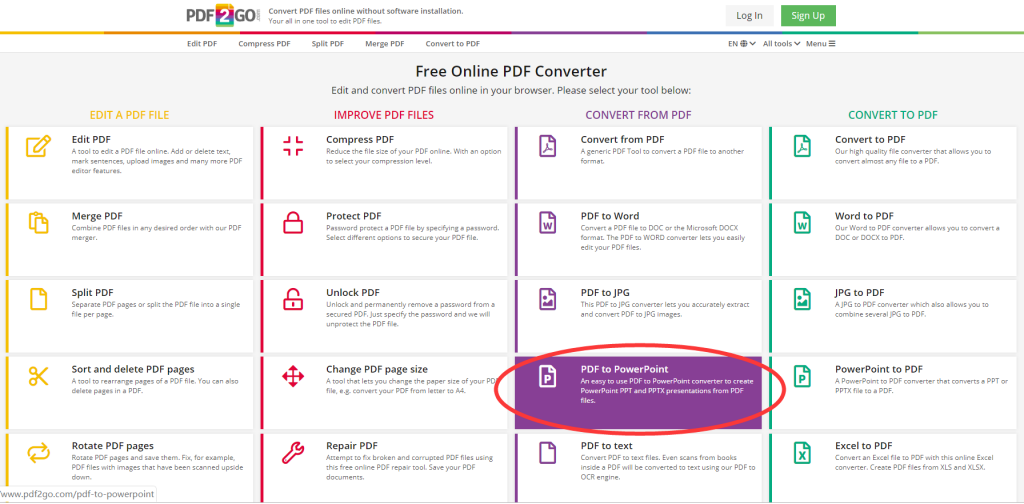Open the highlighted PDF to PowerPoint title

(x=624, y=369)
